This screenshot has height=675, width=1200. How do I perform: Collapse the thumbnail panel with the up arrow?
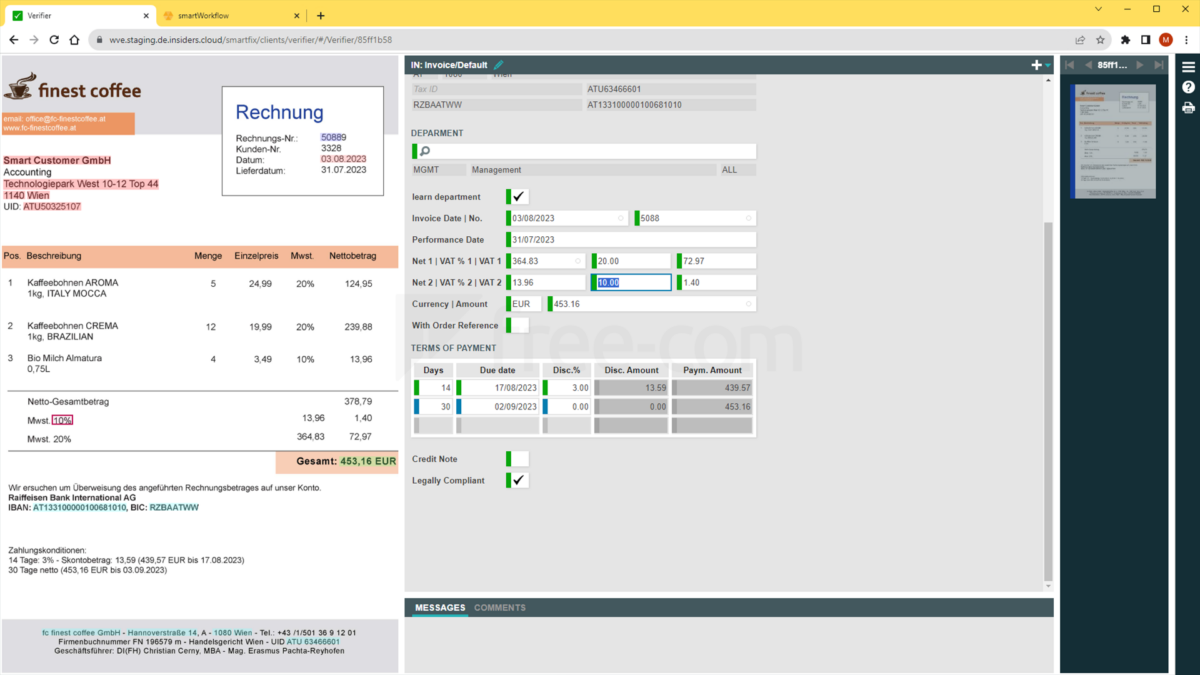1048,79
